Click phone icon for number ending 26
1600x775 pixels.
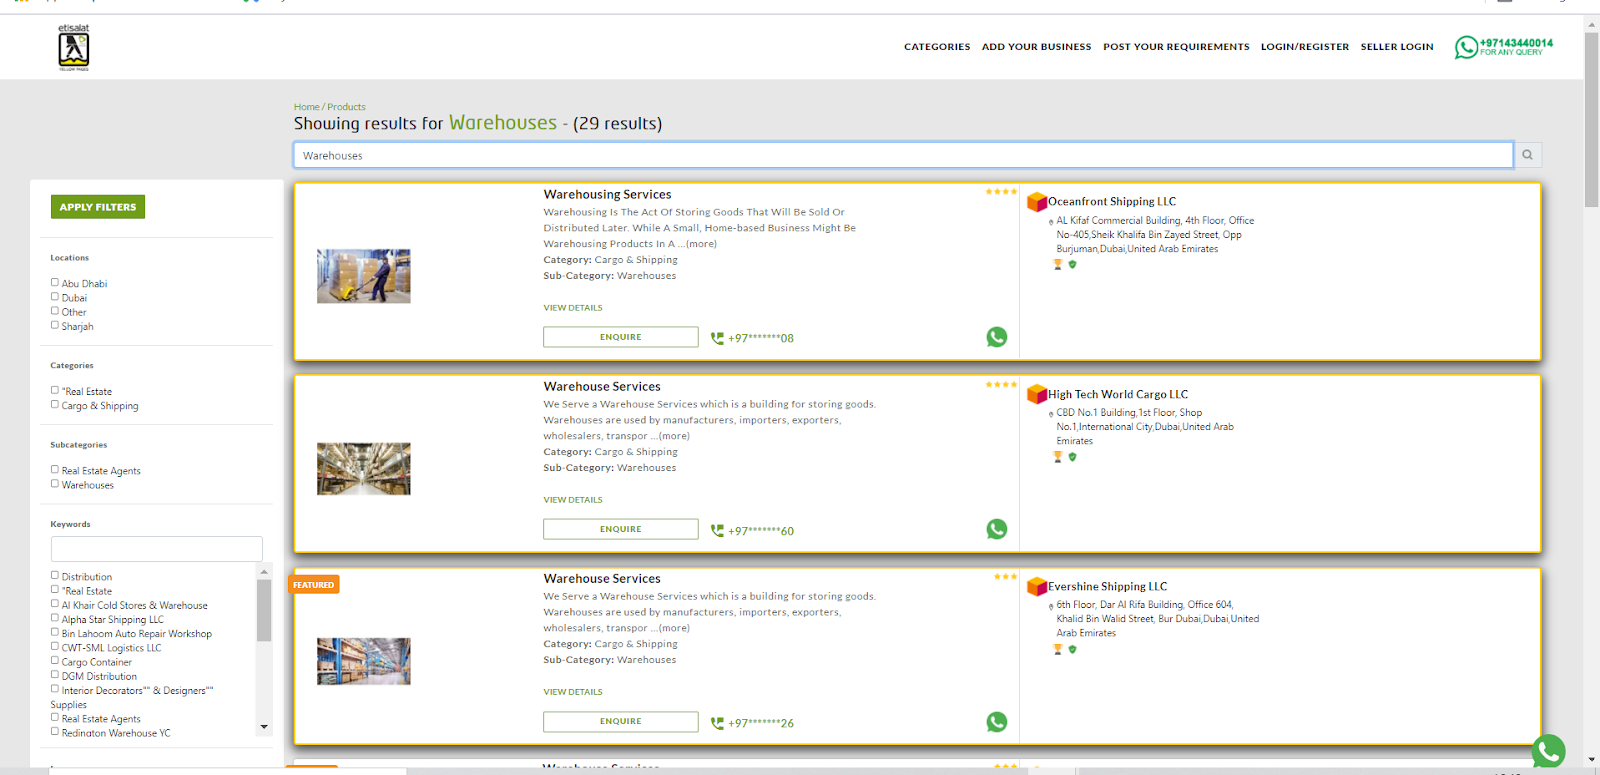click(x=717, y=723)
